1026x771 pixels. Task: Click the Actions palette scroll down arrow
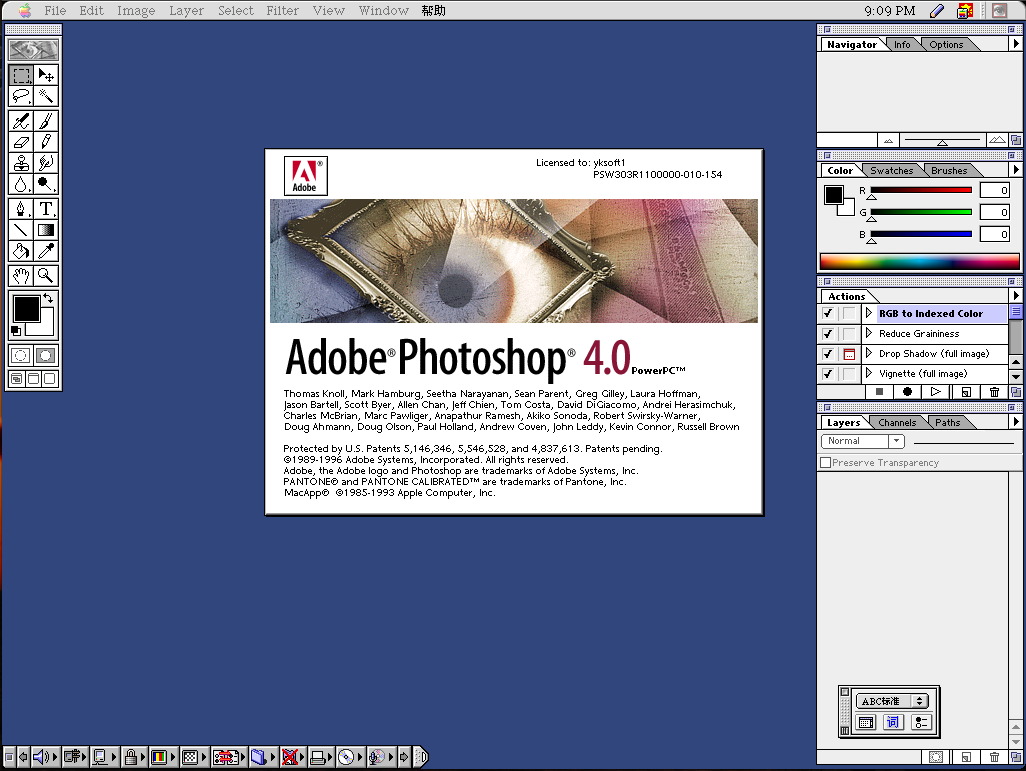coord(1016,376)
